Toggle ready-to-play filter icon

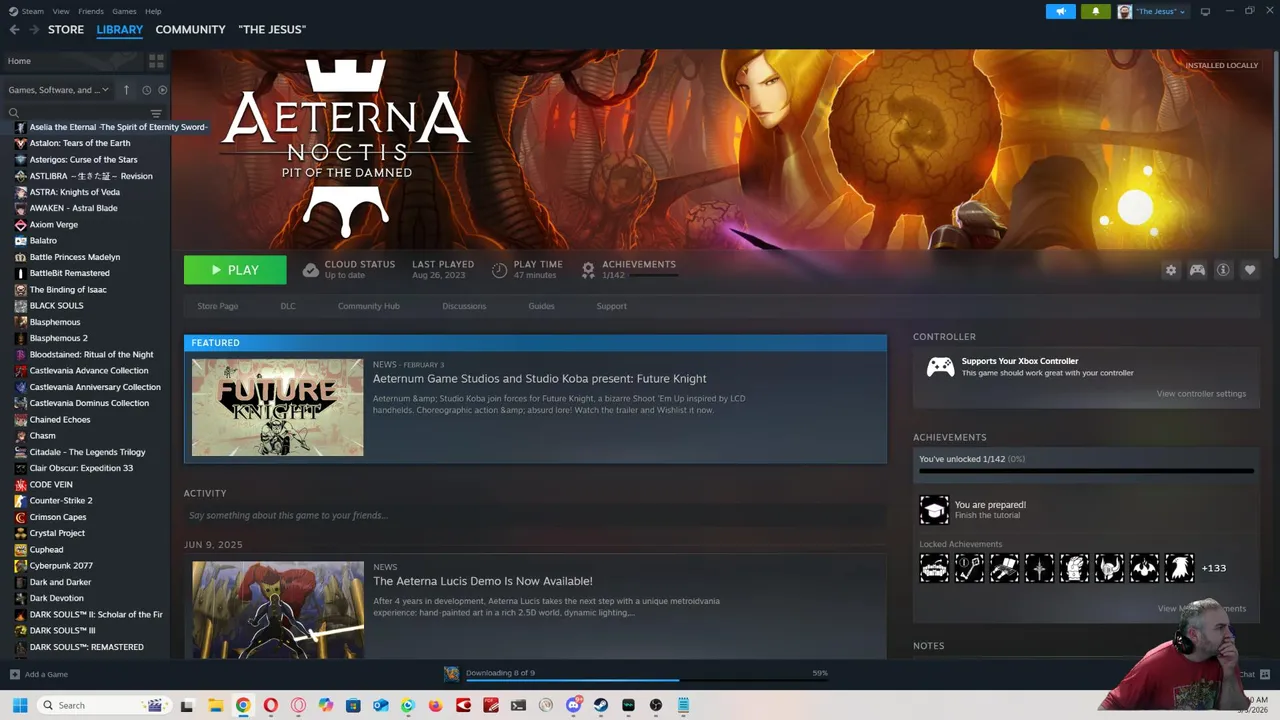(162, 90)
